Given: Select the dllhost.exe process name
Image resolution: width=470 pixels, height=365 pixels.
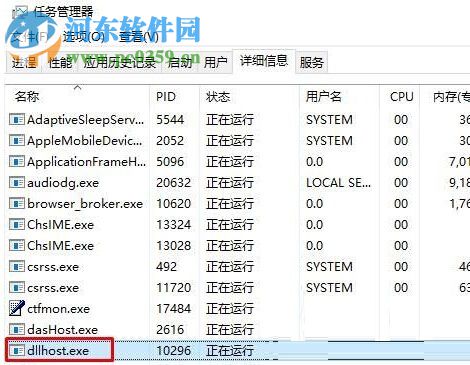Looking at the screenshot, I should [58, 351].
